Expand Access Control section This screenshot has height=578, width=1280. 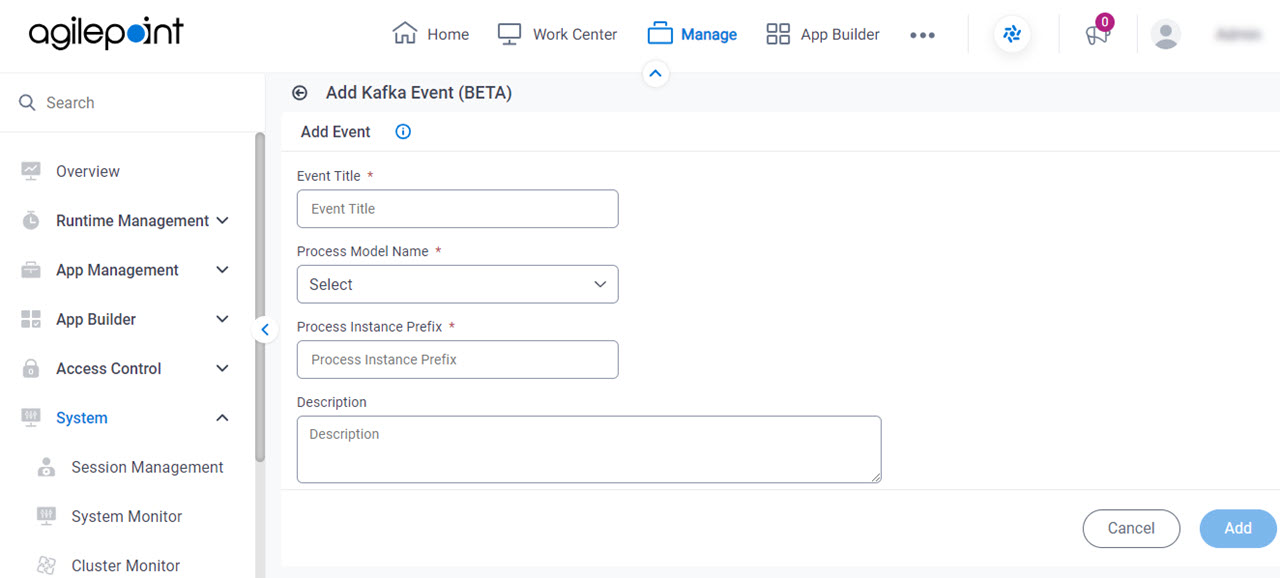click(125, 368)
